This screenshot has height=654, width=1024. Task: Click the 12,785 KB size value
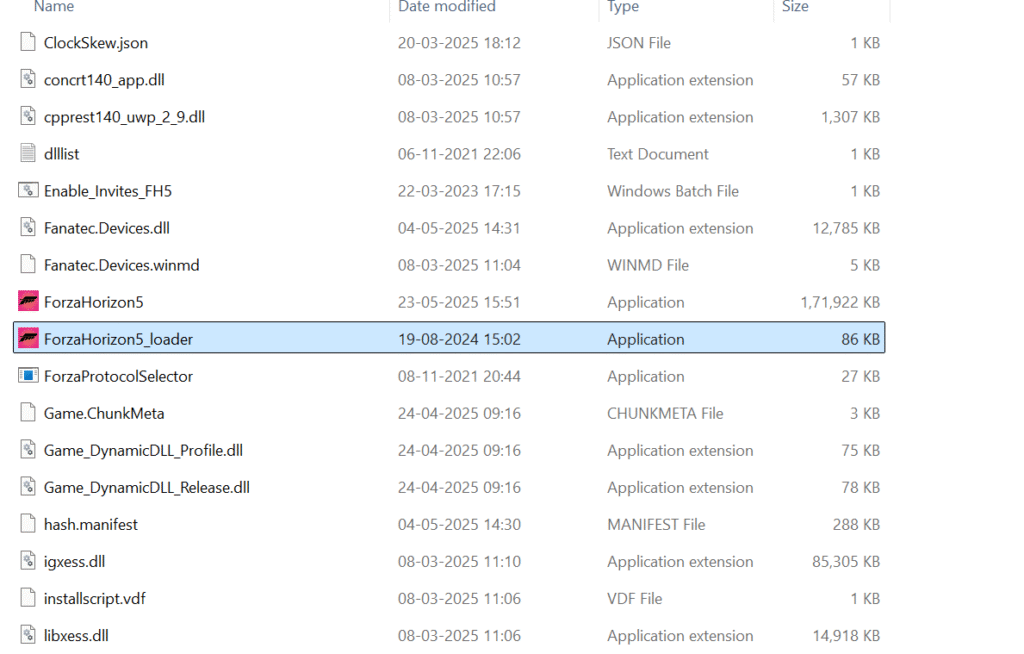coord(846,229)
